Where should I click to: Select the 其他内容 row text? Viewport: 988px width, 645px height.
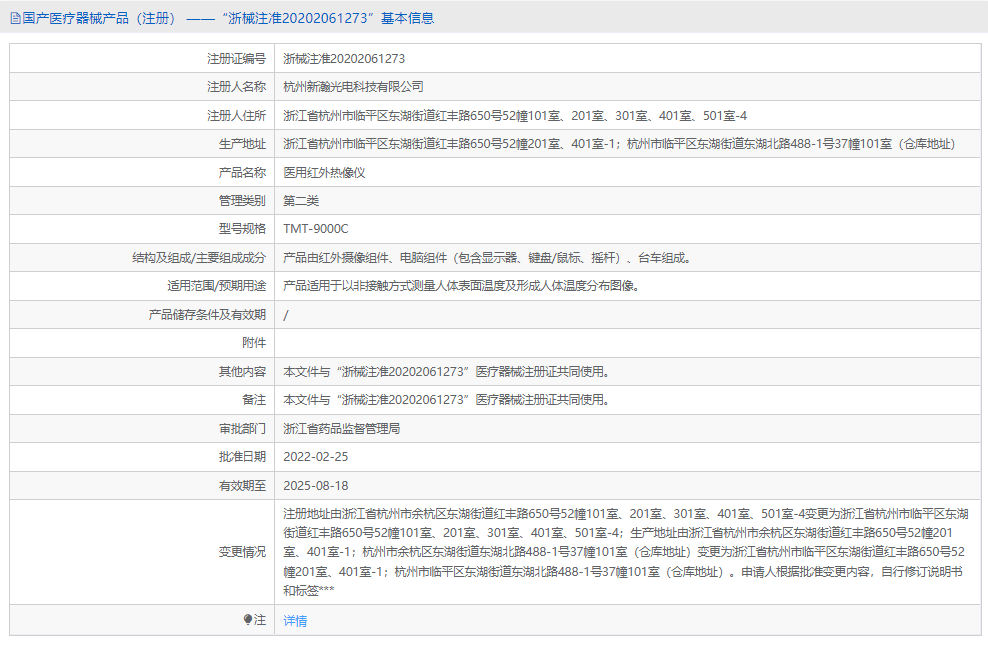tap(445, 371)
